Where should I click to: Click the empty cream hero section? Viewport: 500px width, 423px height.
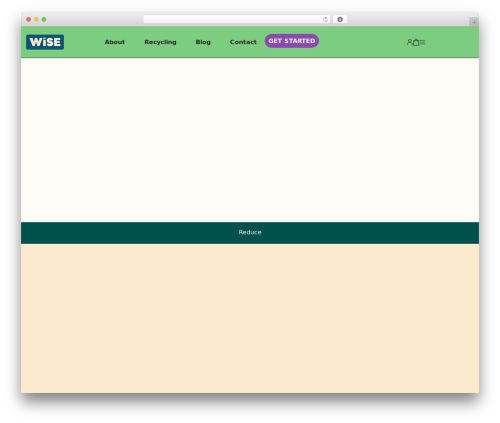tap(250, 140)
